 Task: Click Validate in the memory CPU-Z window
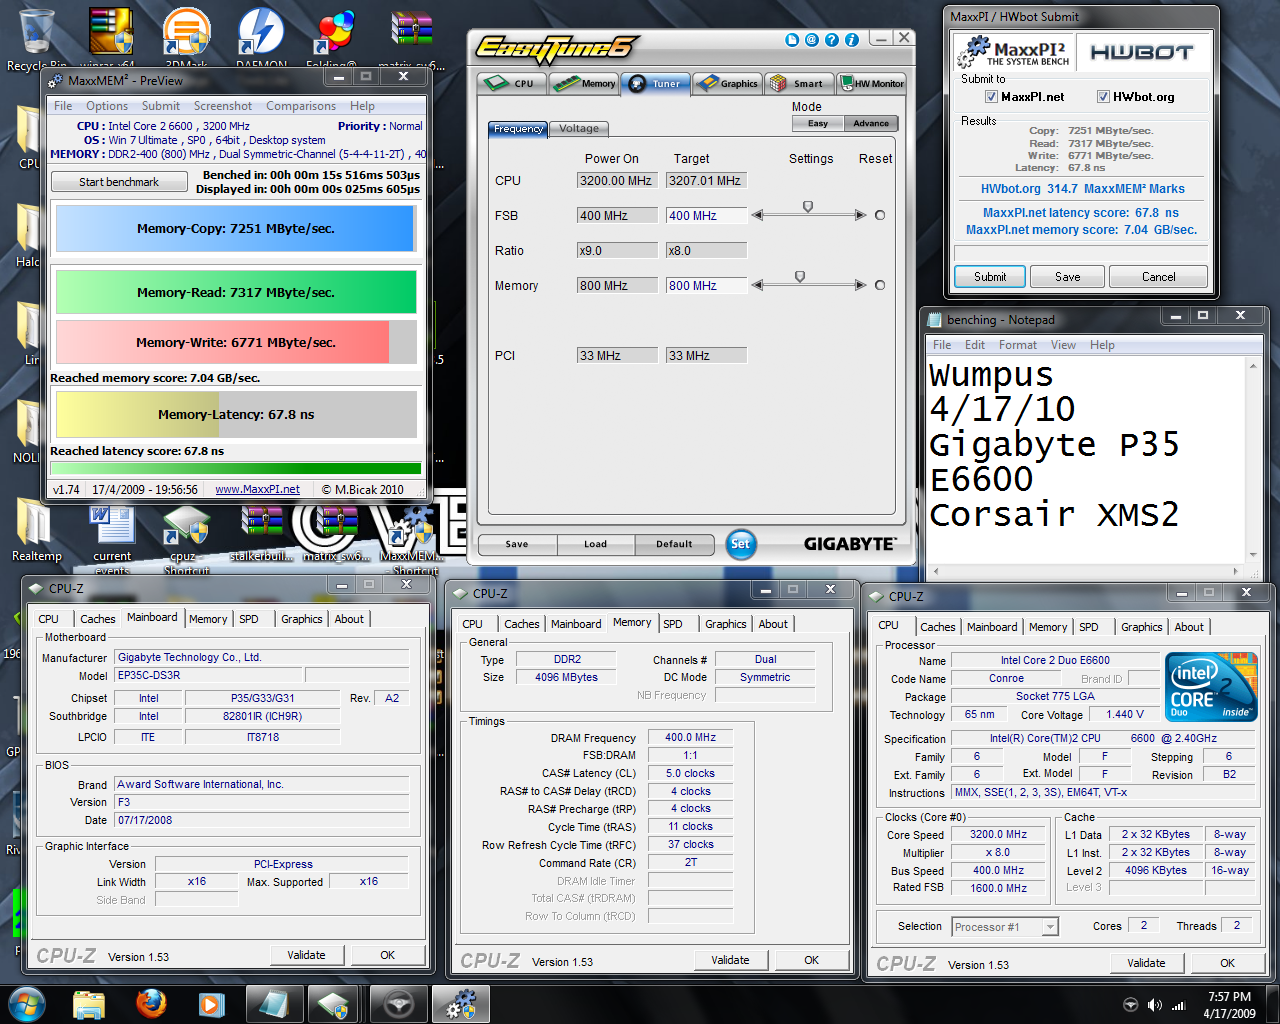tap(730, 960)
